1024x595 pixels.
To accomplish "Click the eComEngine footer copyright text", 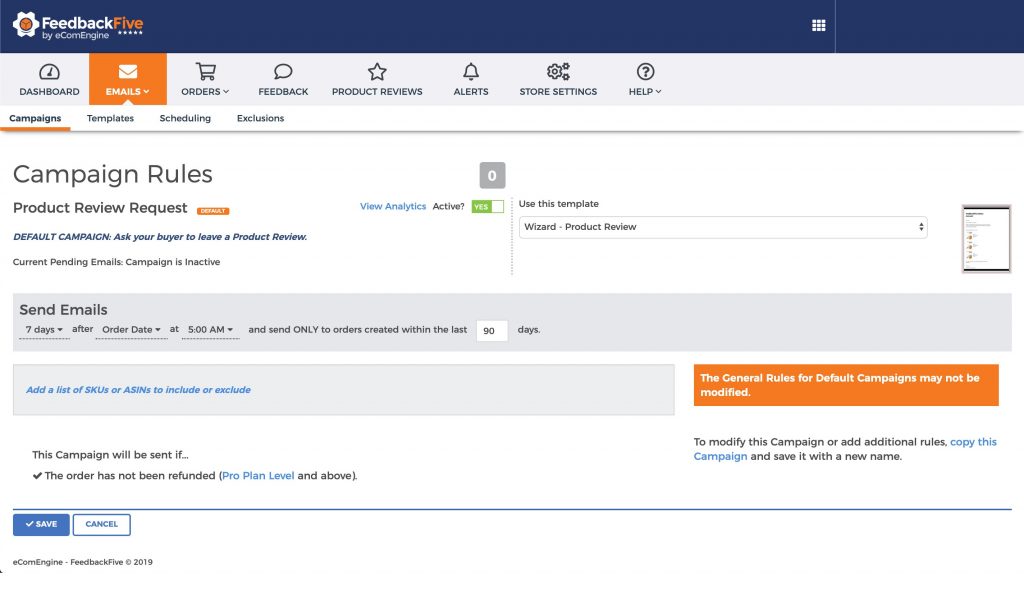I will click(x=83, y=562).
